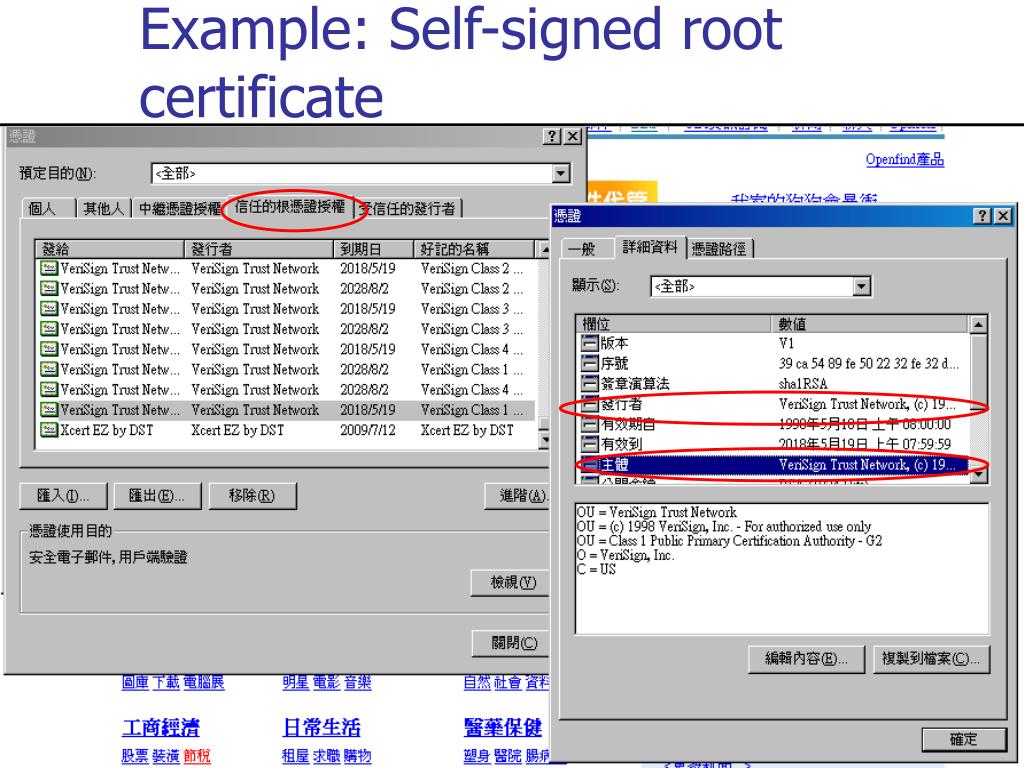Click the 關閉(C) button
Image resolution: width=1024 pixels, height=768 pixels.
512,643
